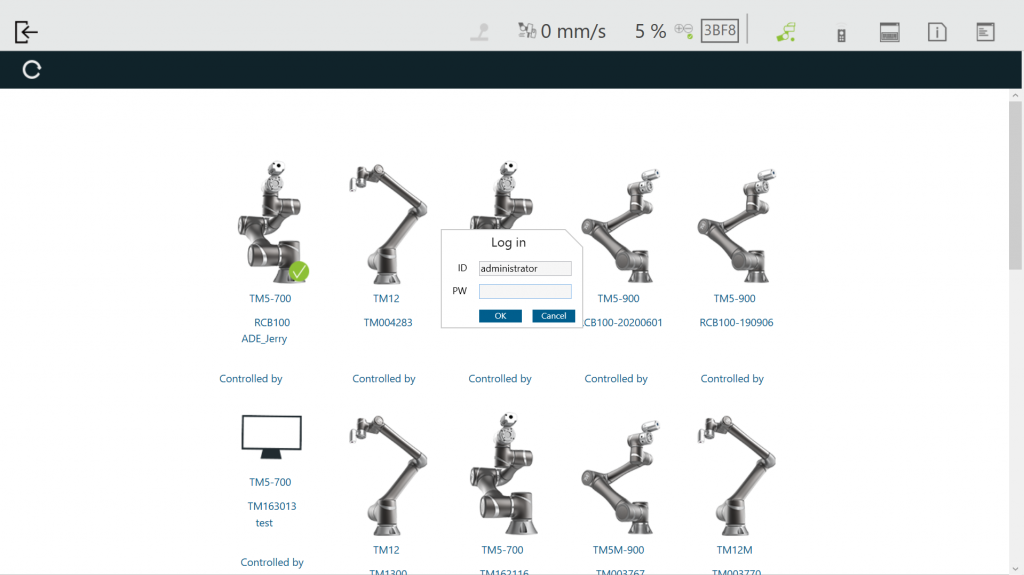Click the refresh robot list icon
The height and width of the screenshot is (575, 1024).
click(32, 70)
